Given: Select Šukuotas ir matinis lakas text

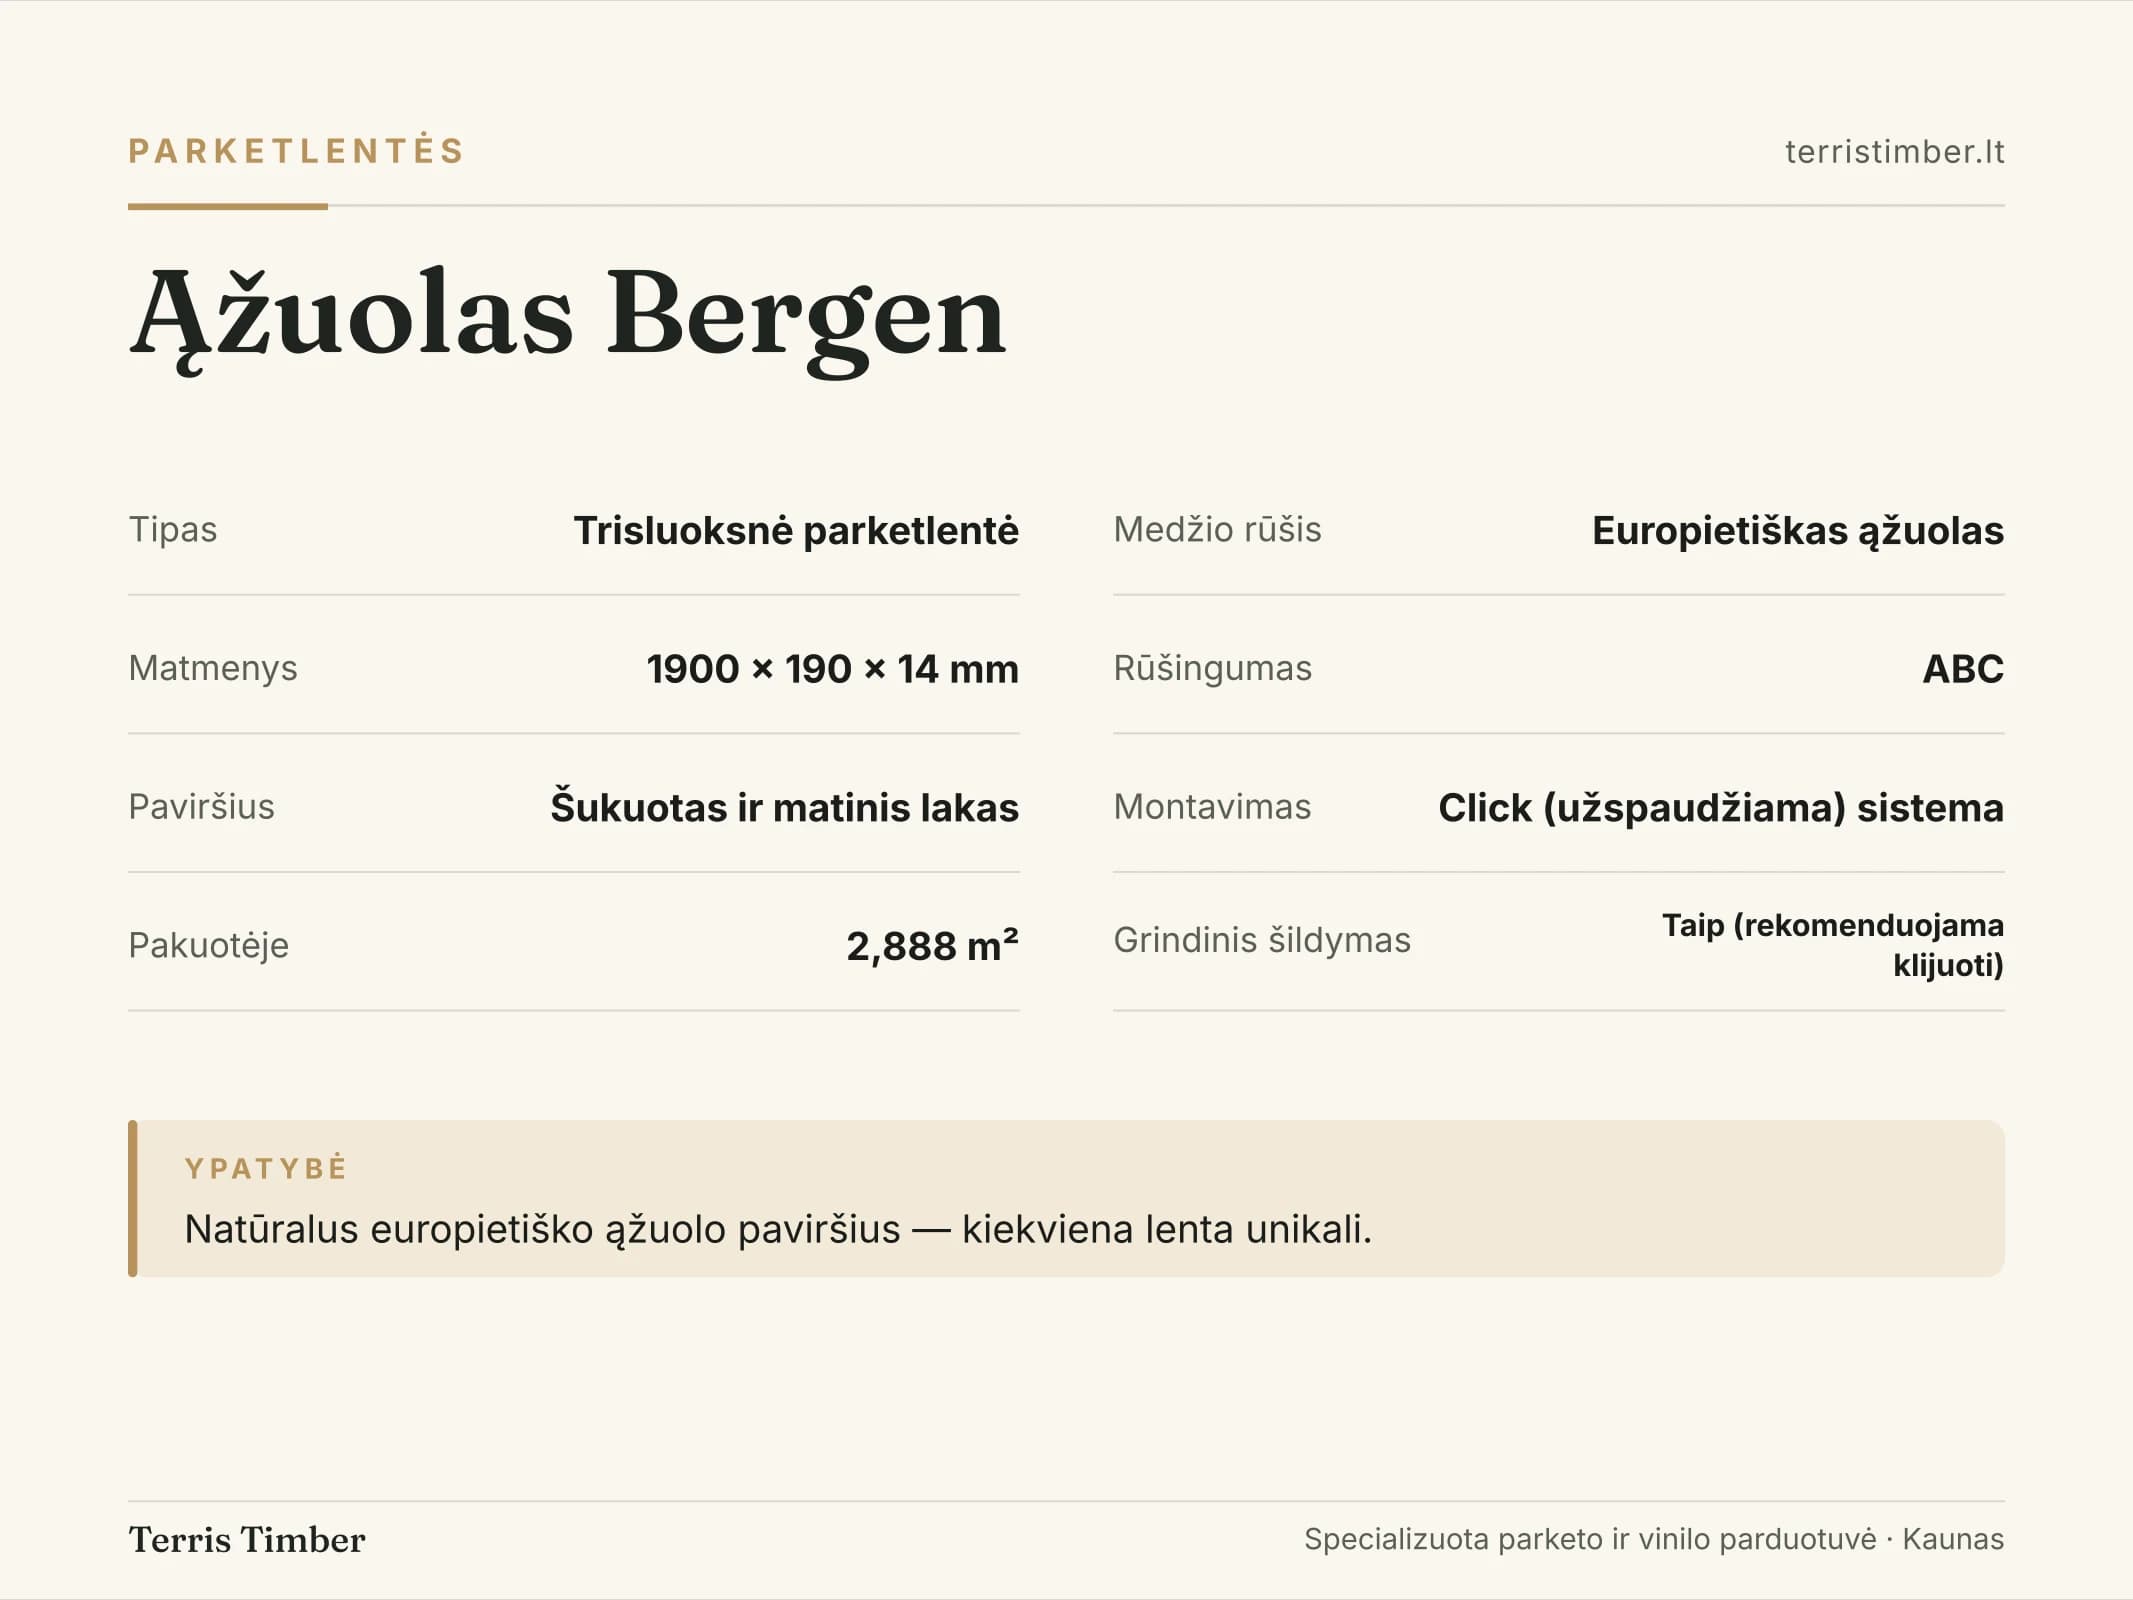Looking at the screenshot, I should [784, 807].
